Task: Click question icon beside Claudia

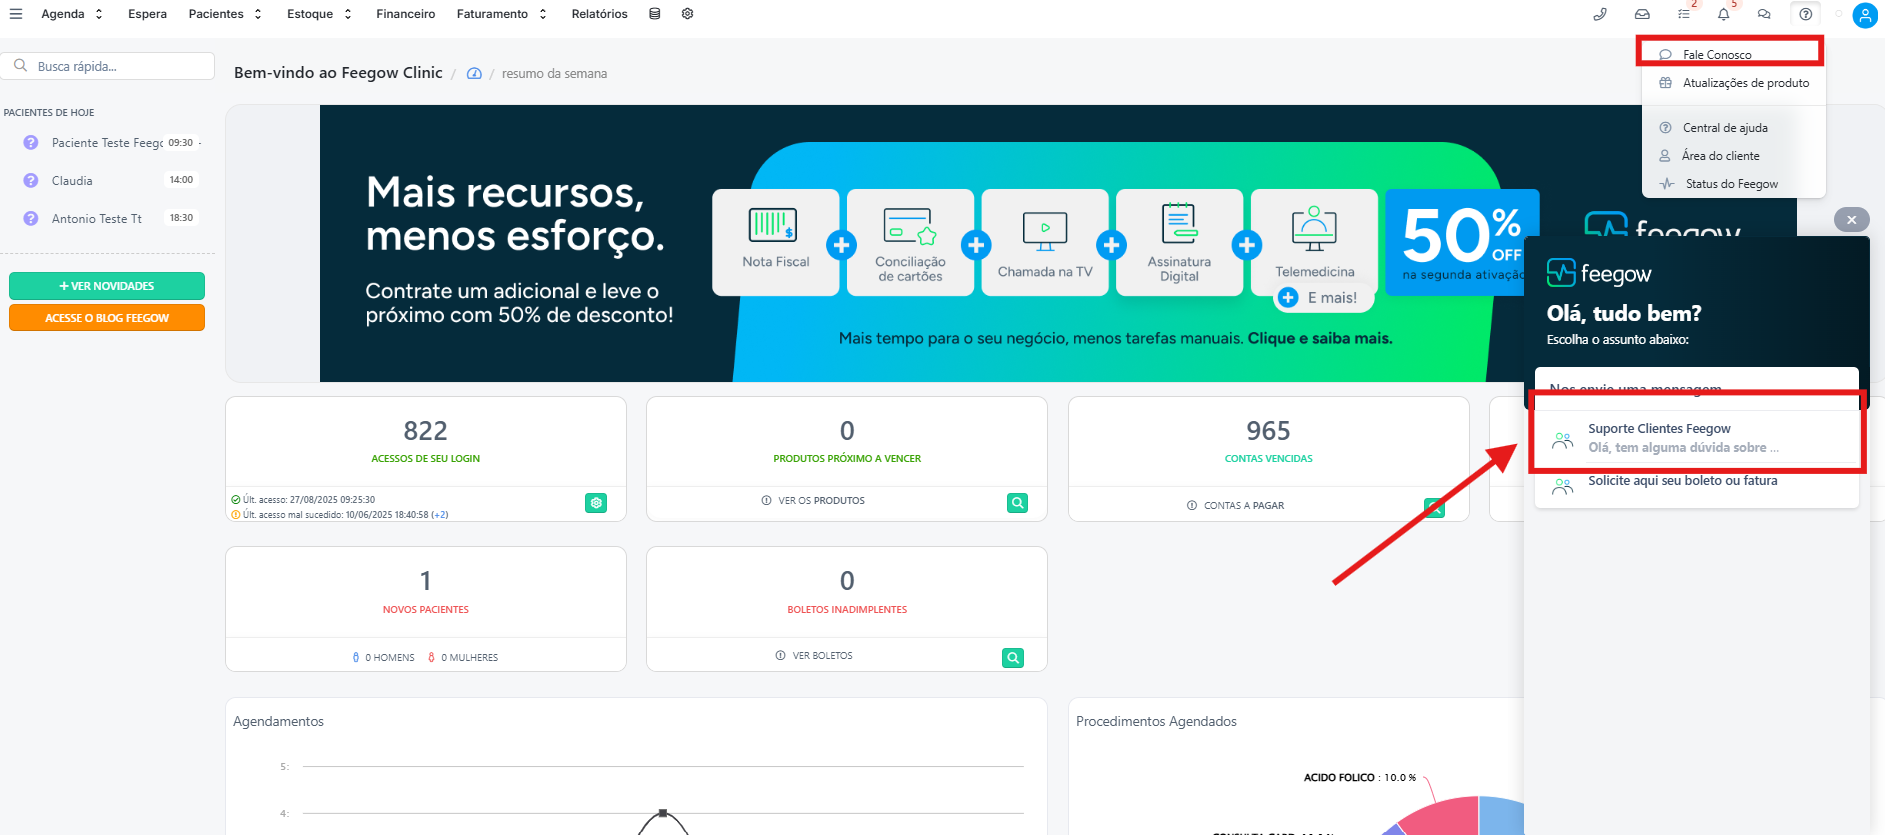Action: (x=31, y=181)
